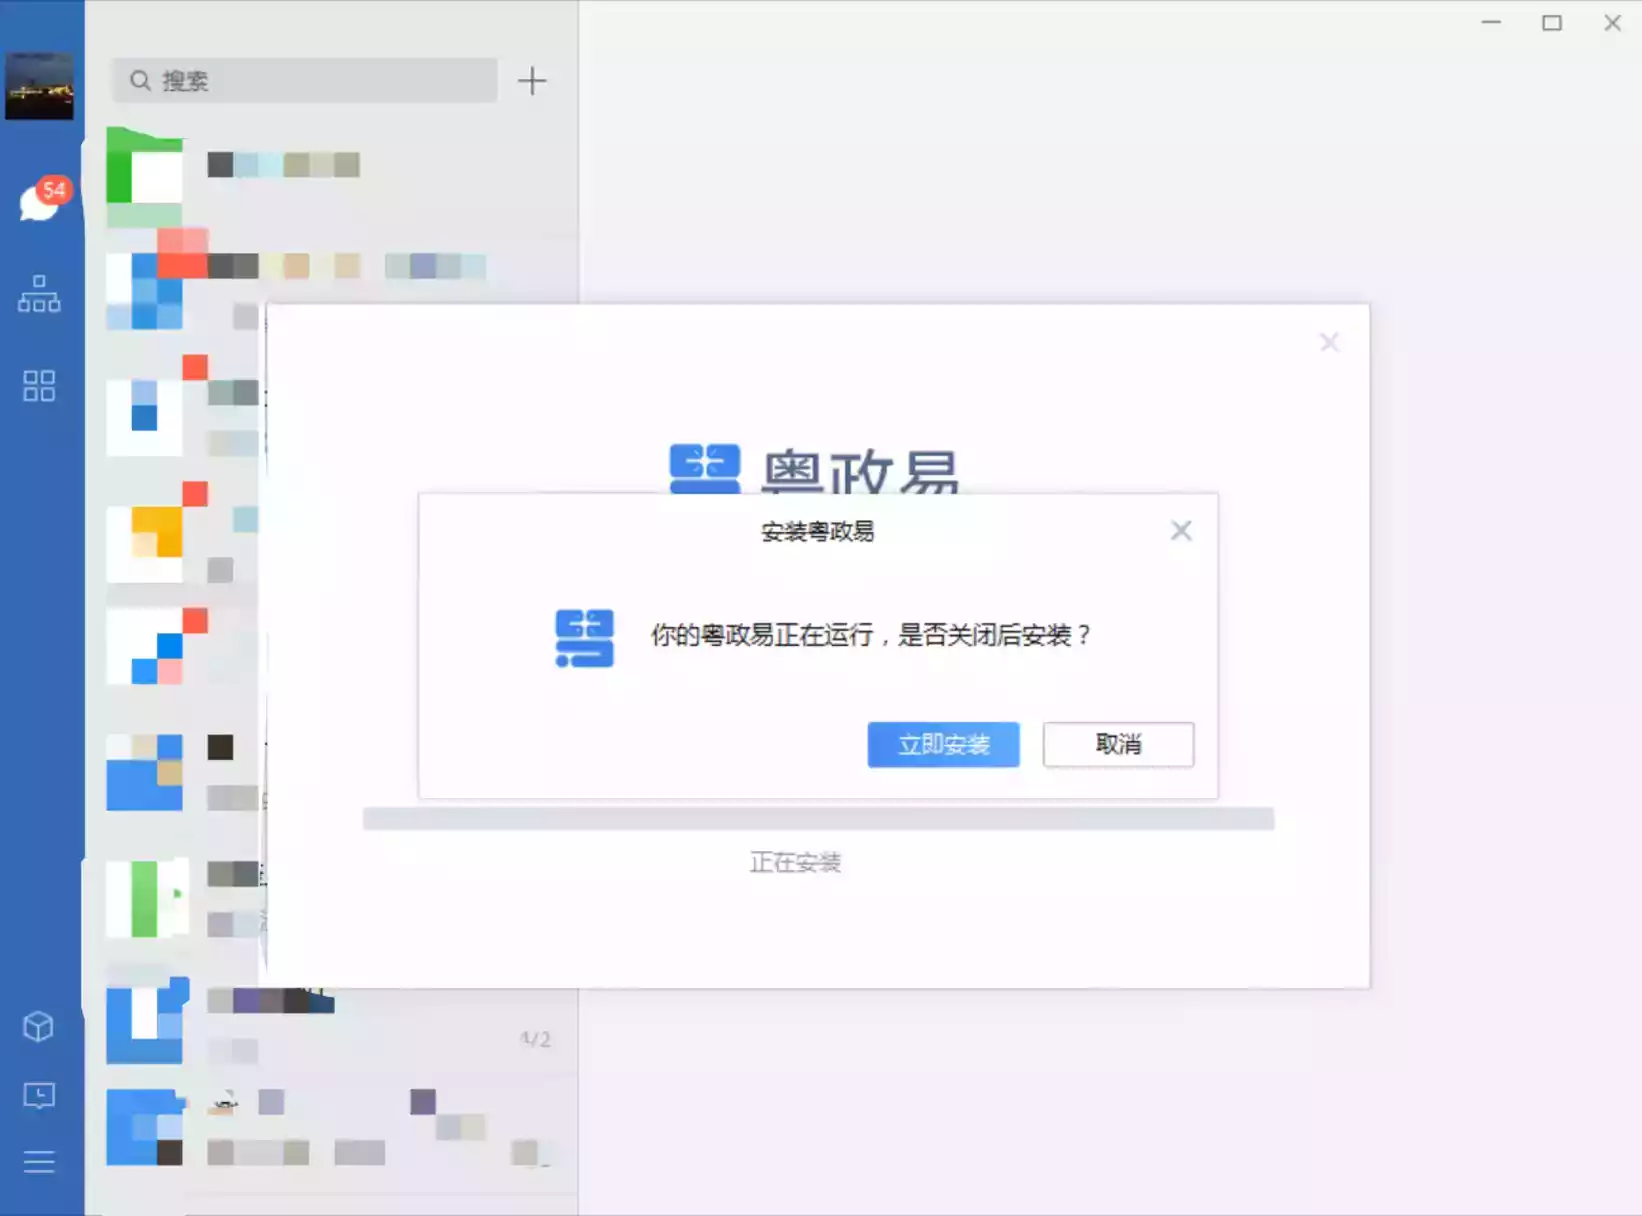Close the outer 粤政易 installer window
This screenshot has width=1642, height=1216.
click(1329, 342)
